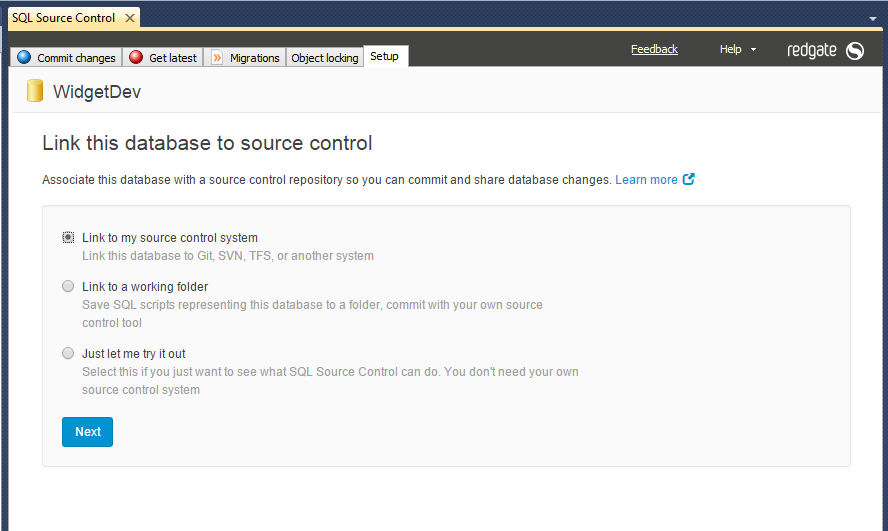The width and height of the screenshot is (888, 531).
Task: Choose Just let me try it out
Action: pos(68,353)
